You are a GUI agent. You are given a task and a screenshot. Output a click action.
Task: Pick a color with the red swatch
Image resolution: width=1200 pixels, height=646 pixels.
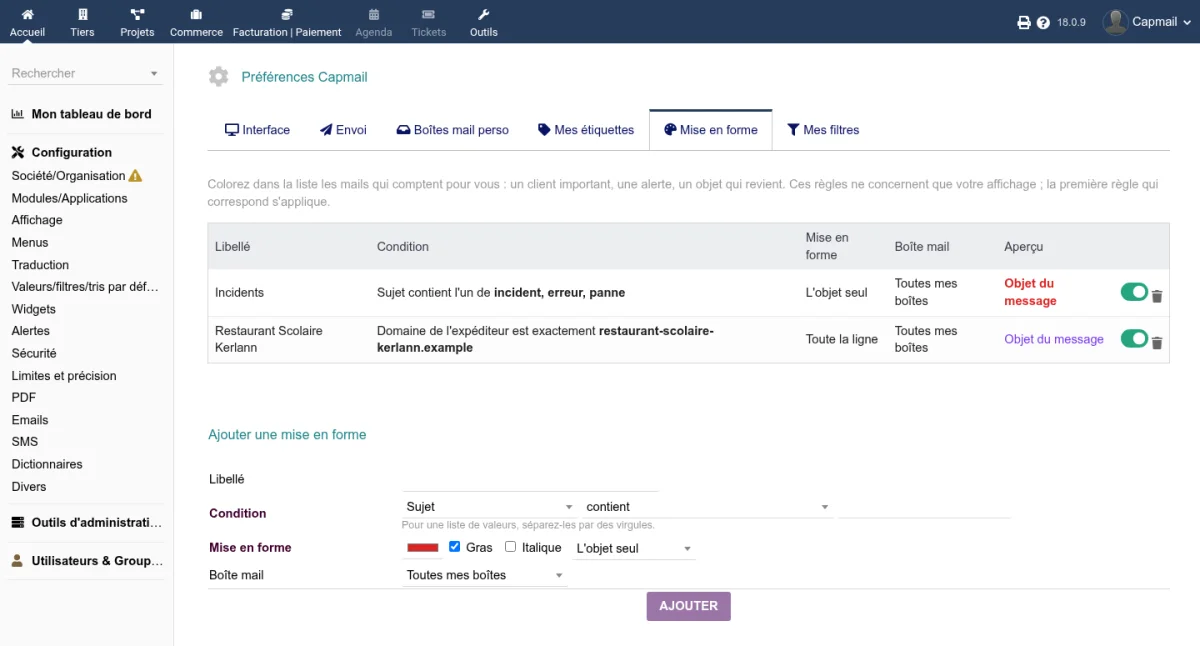(423, 548)
